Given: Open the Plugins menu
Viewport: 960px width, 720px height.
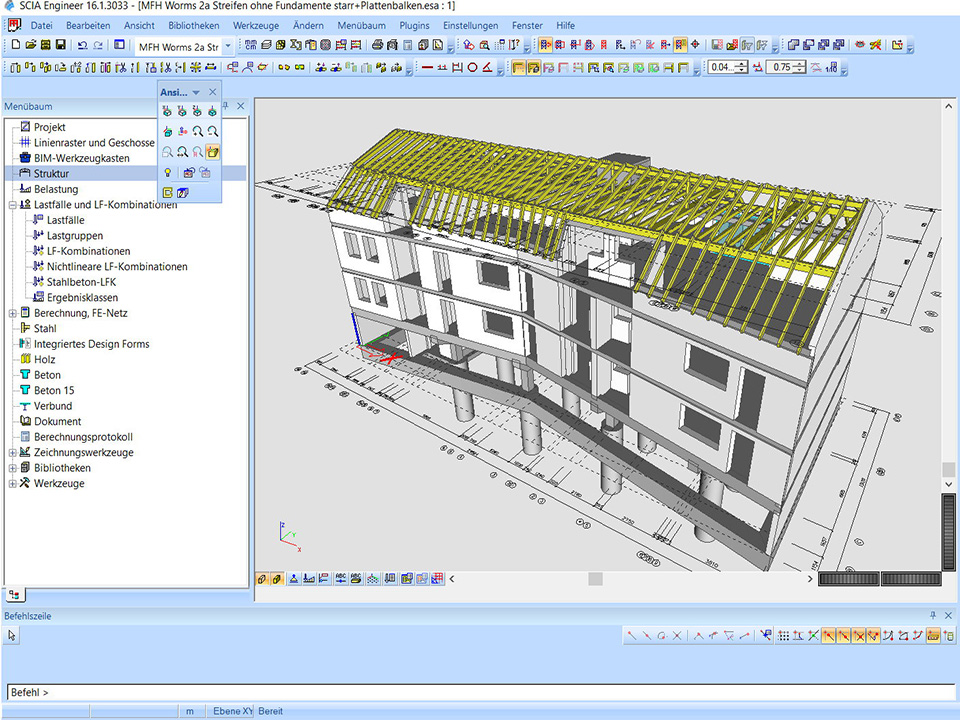Looking at the screenshot, I should [413, 25].
